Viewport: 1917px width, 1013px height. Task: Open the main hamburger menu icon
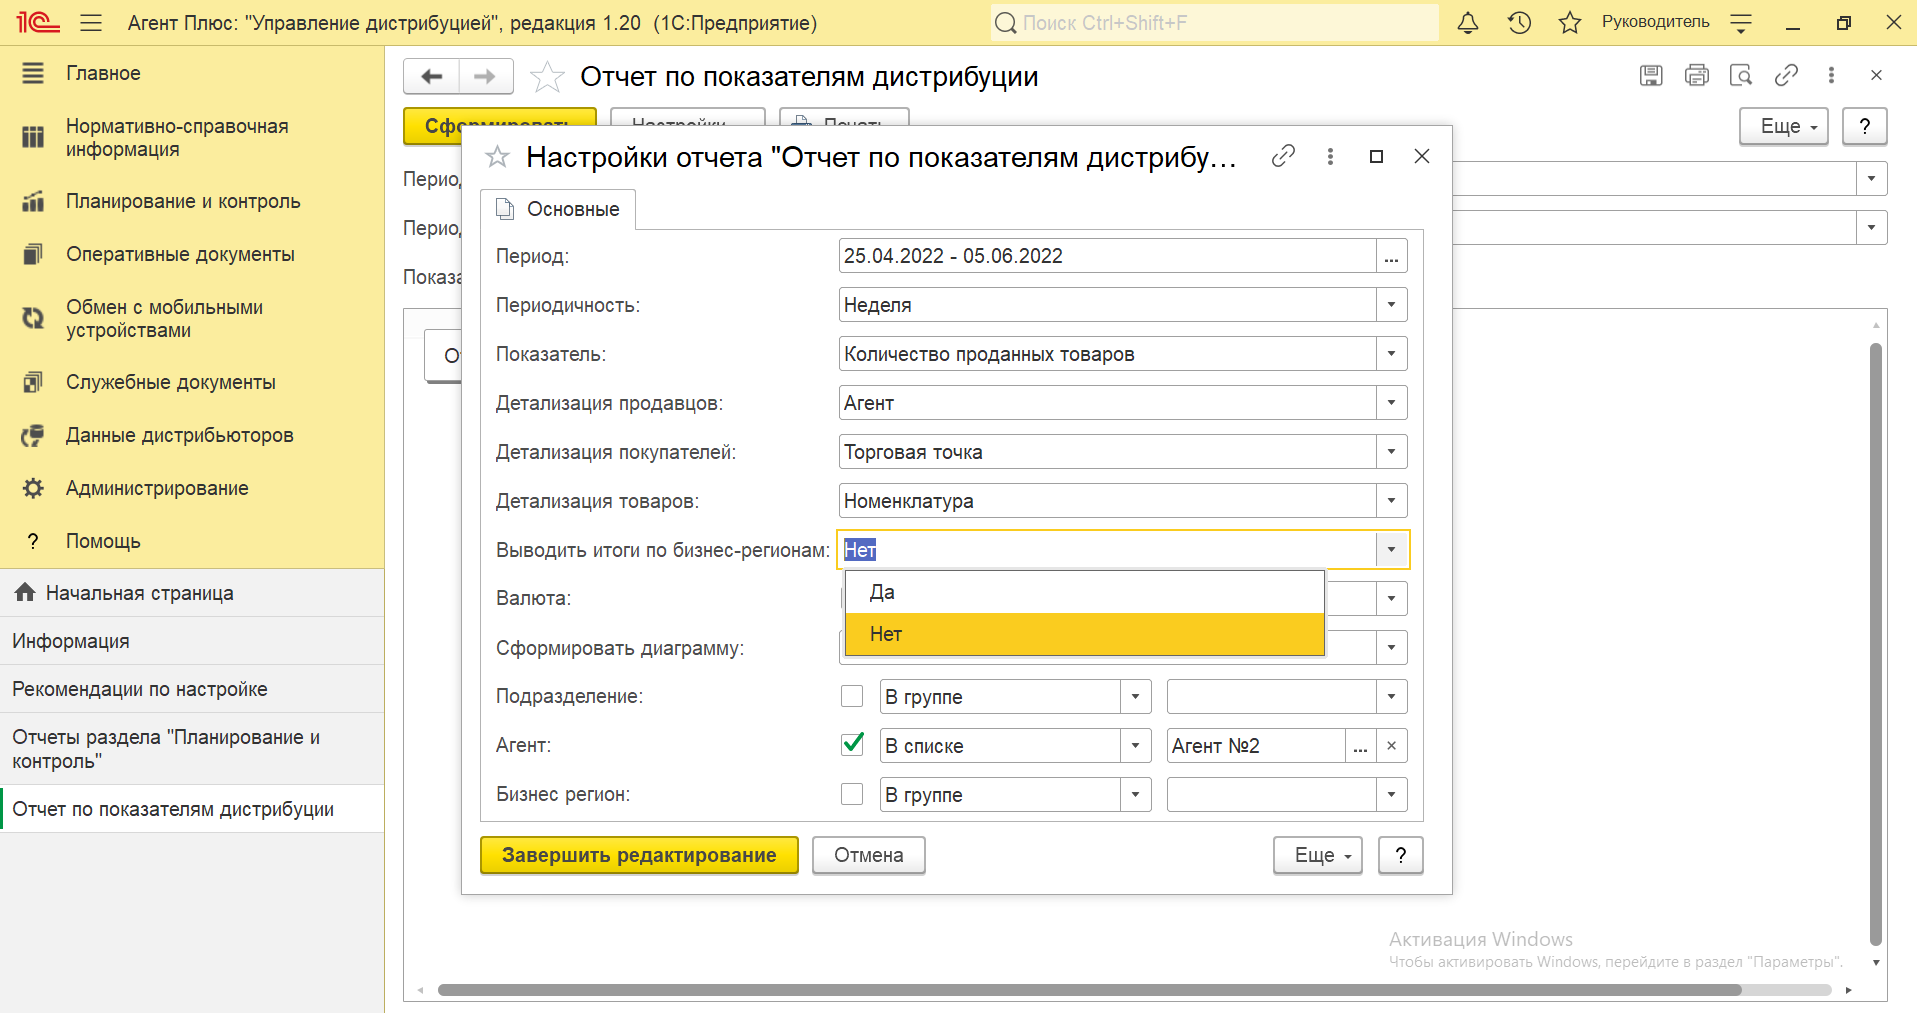coord(91,22)
